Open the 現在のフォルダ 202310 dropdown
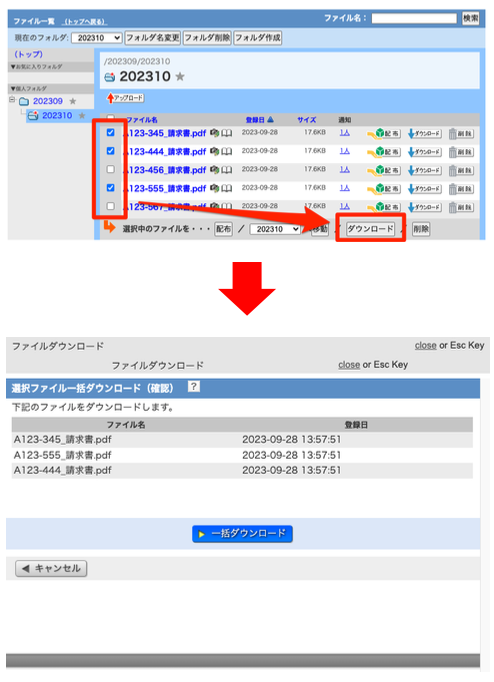Screen dimensions: 494x682 tap(97, 38)
